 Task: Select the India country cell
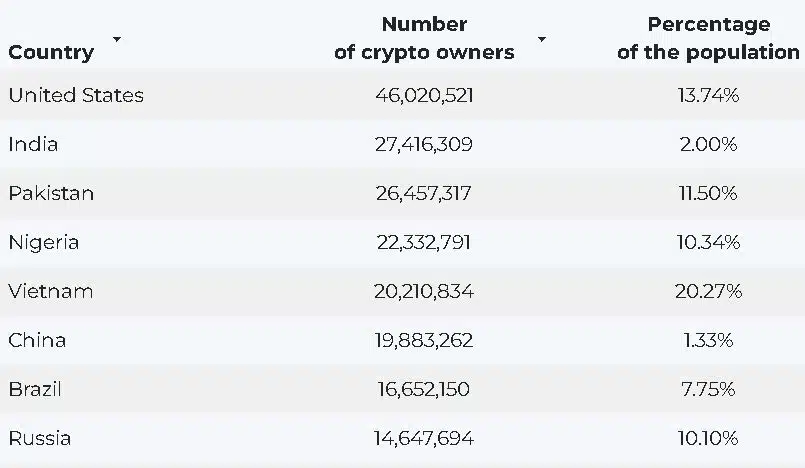[x=33, y=144]
